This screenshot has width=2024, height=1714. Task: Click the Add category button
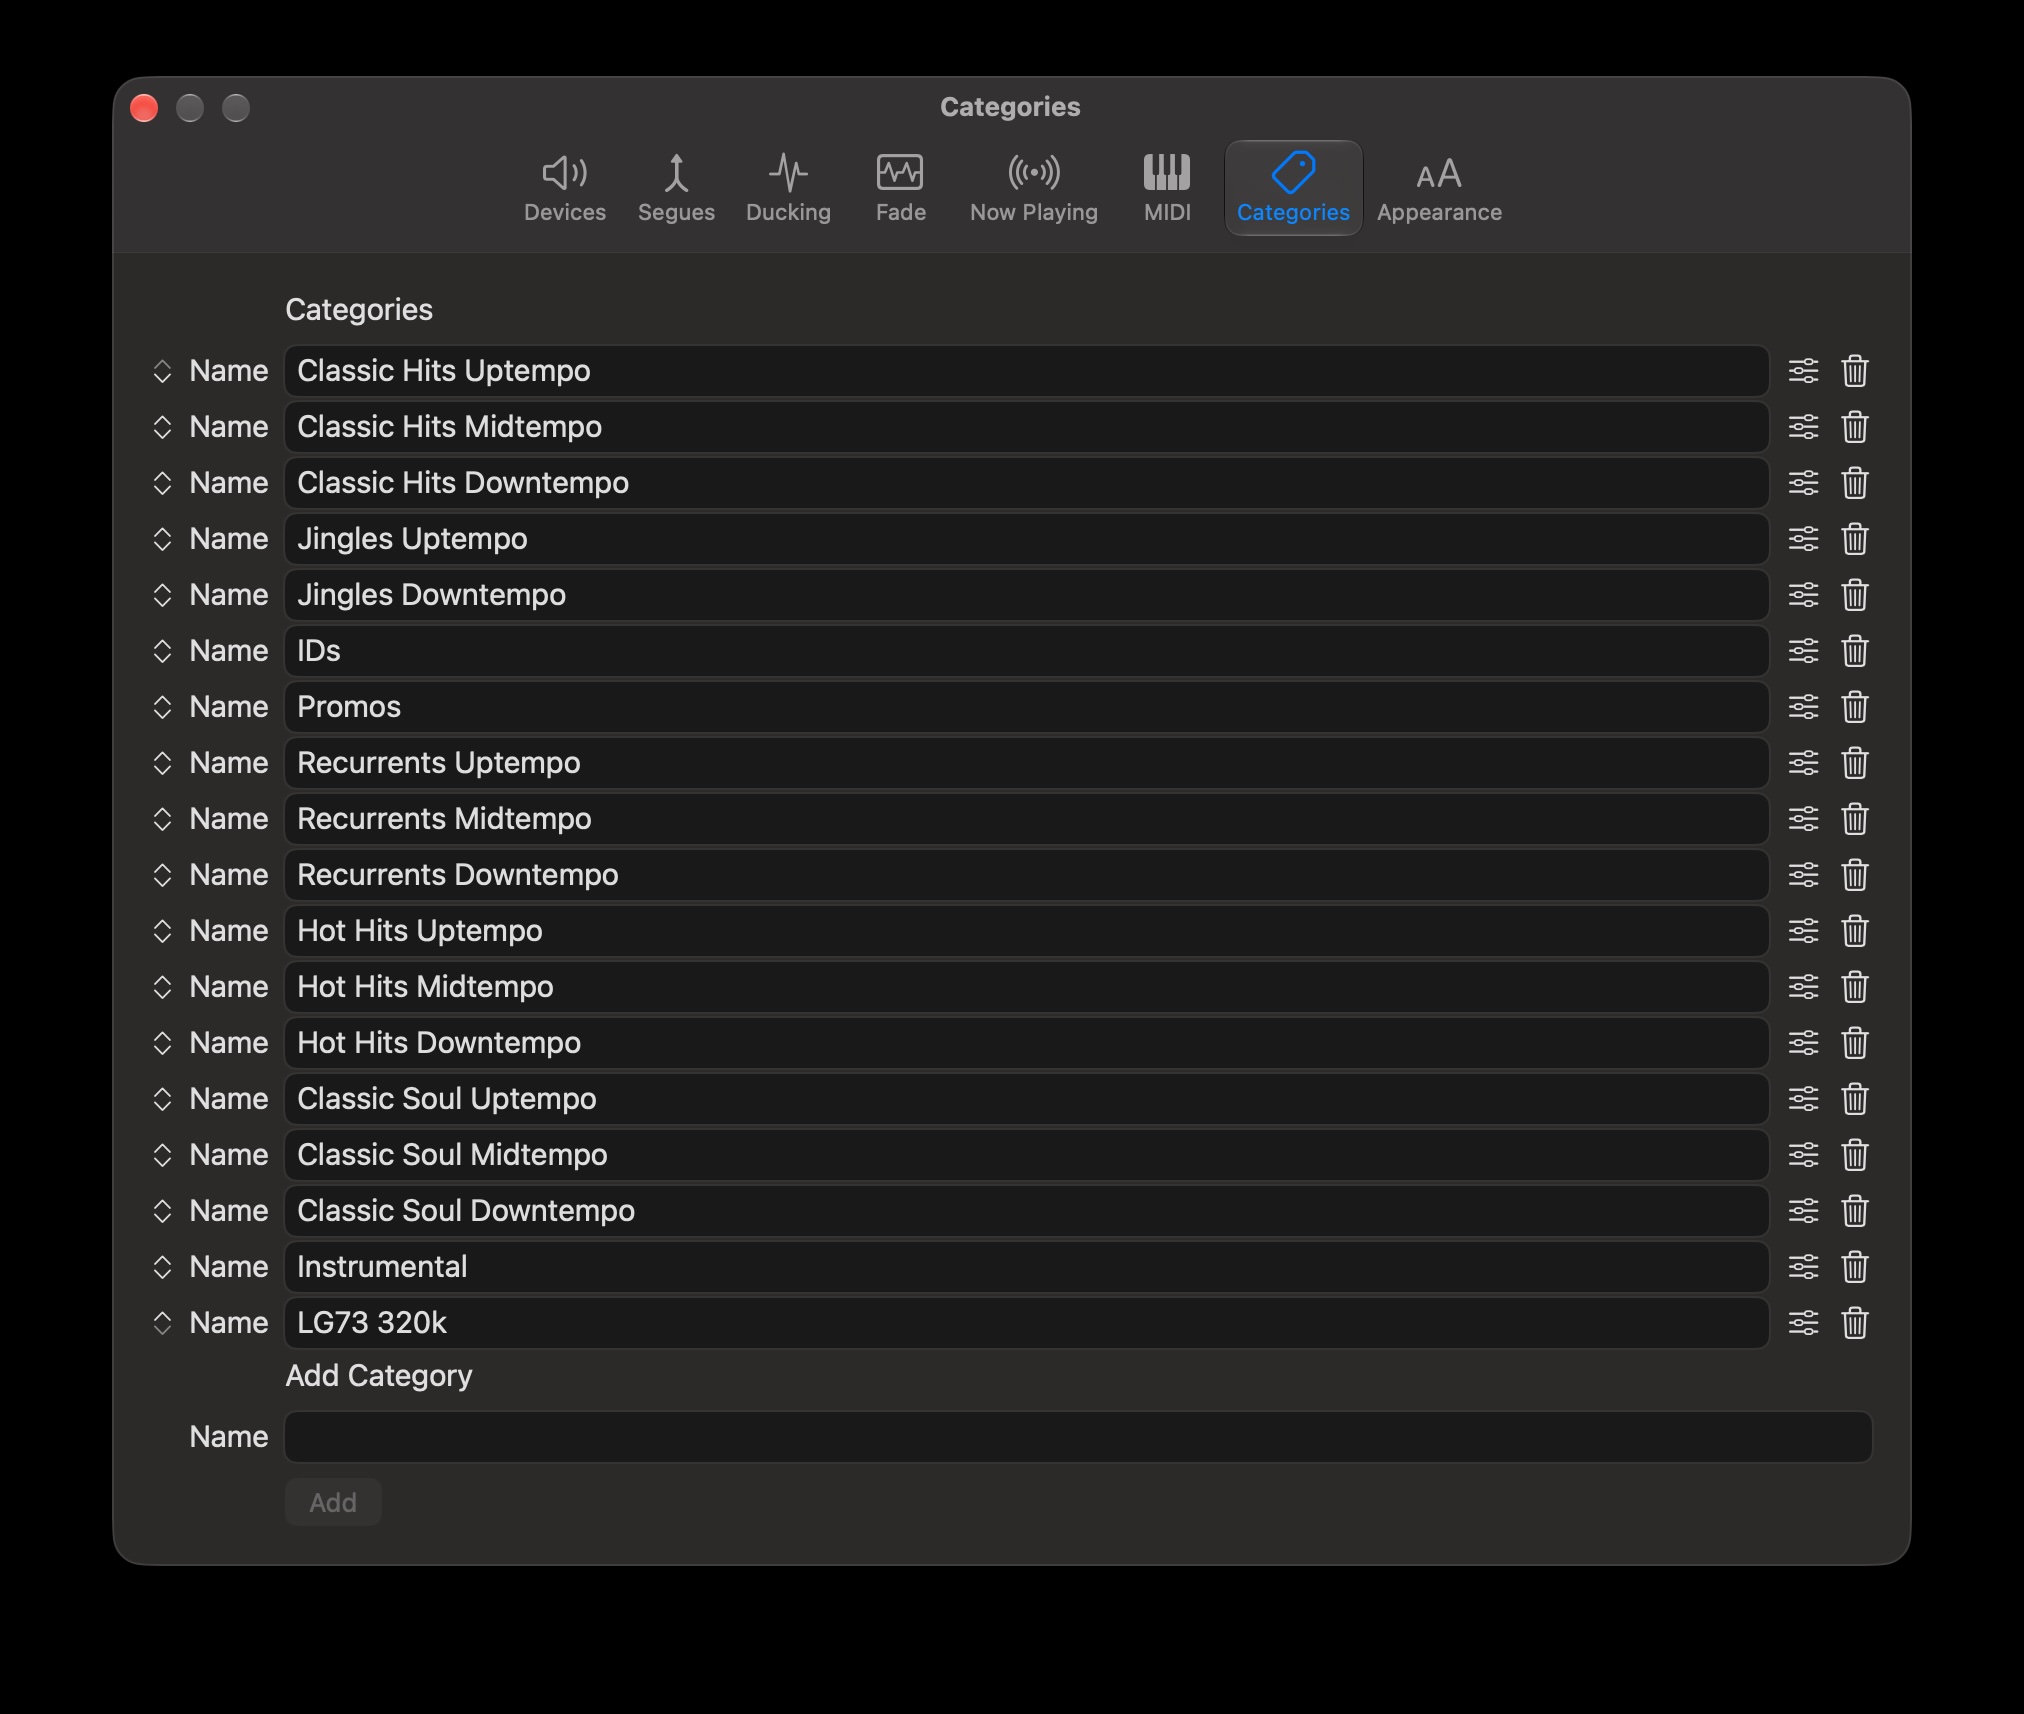pos(333,1502)
